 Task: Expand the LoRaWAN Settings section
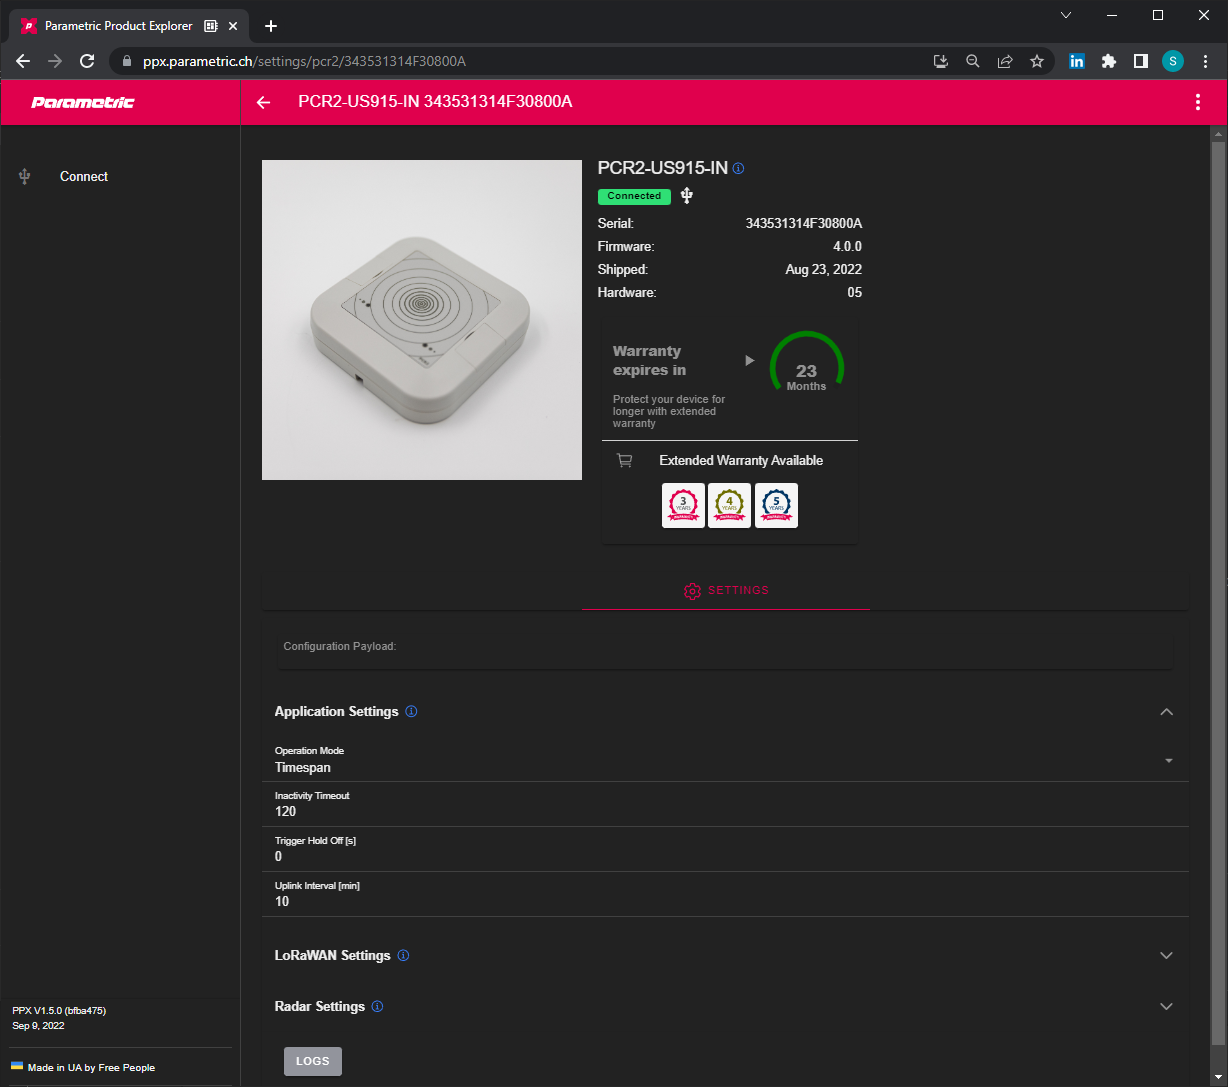(x=1165, y=956)
